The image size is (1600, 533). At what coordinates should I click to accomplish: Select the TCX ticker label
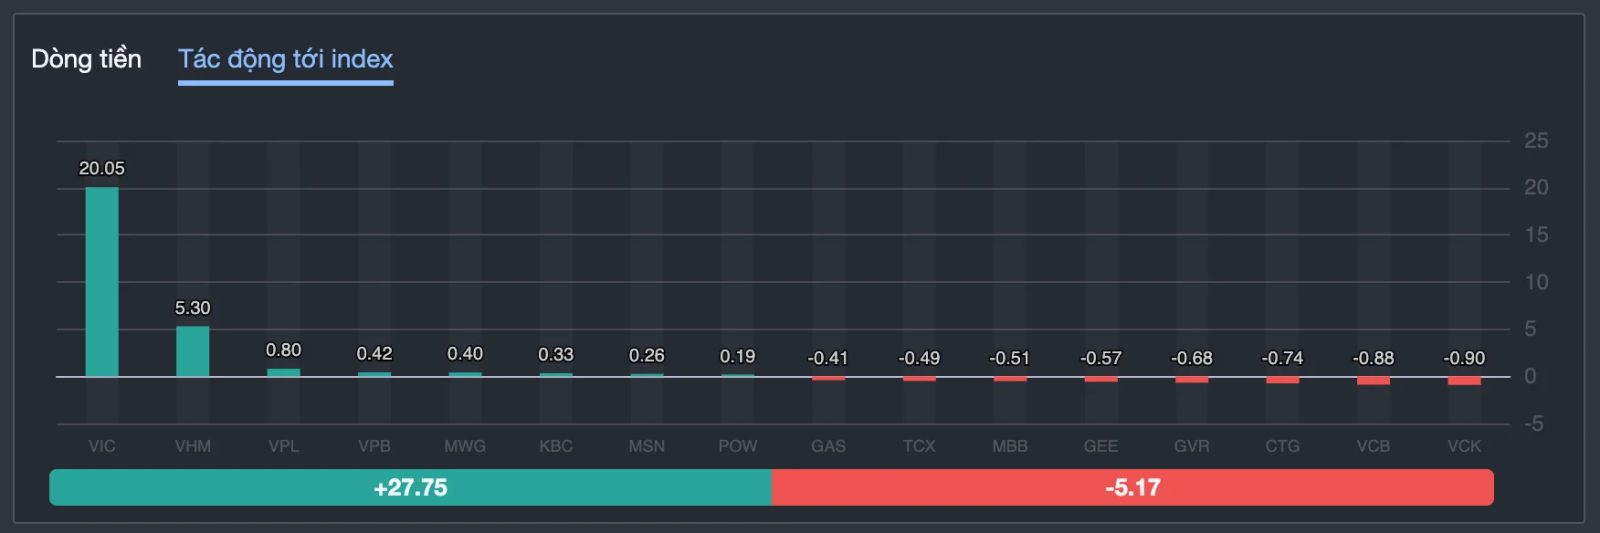[919, 446]
